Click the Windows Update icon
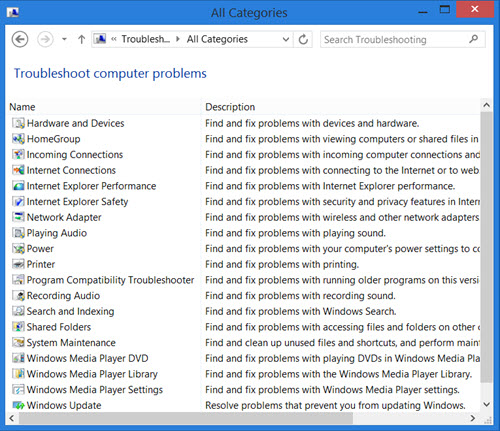 tap(18, 405)
